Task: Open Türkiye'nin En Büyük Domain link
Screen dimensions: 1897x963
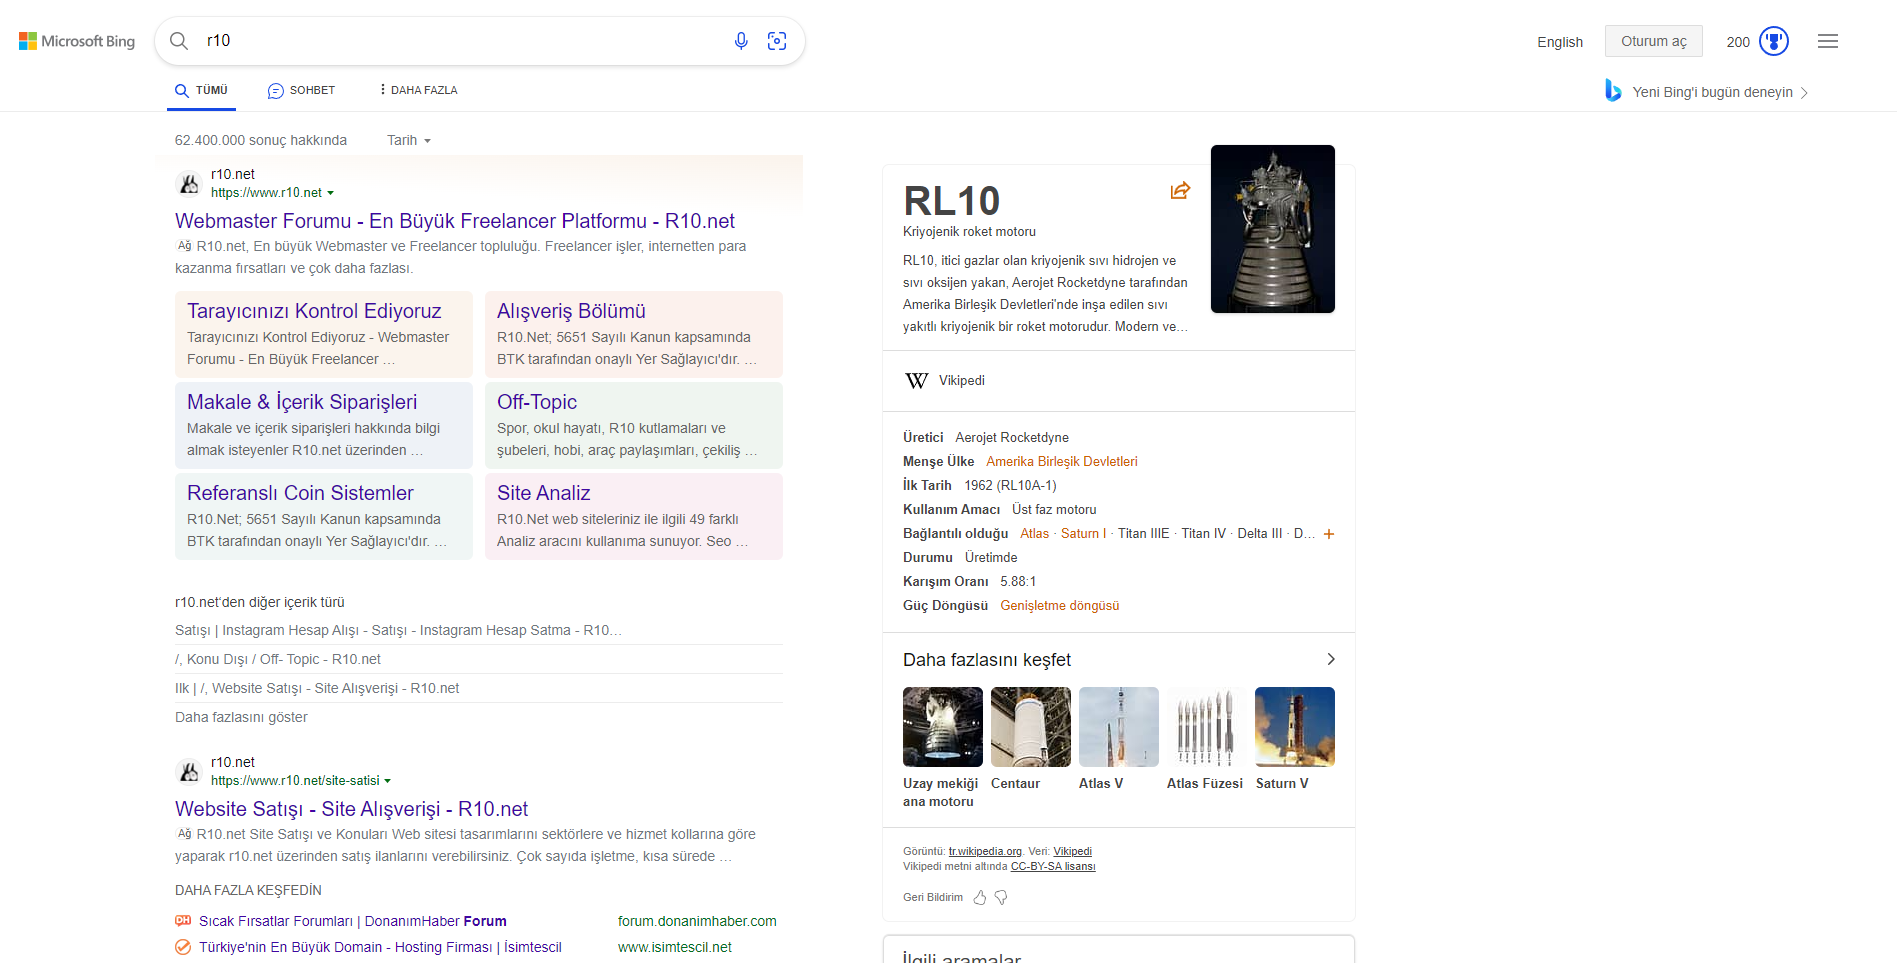Action: [380, 947]
